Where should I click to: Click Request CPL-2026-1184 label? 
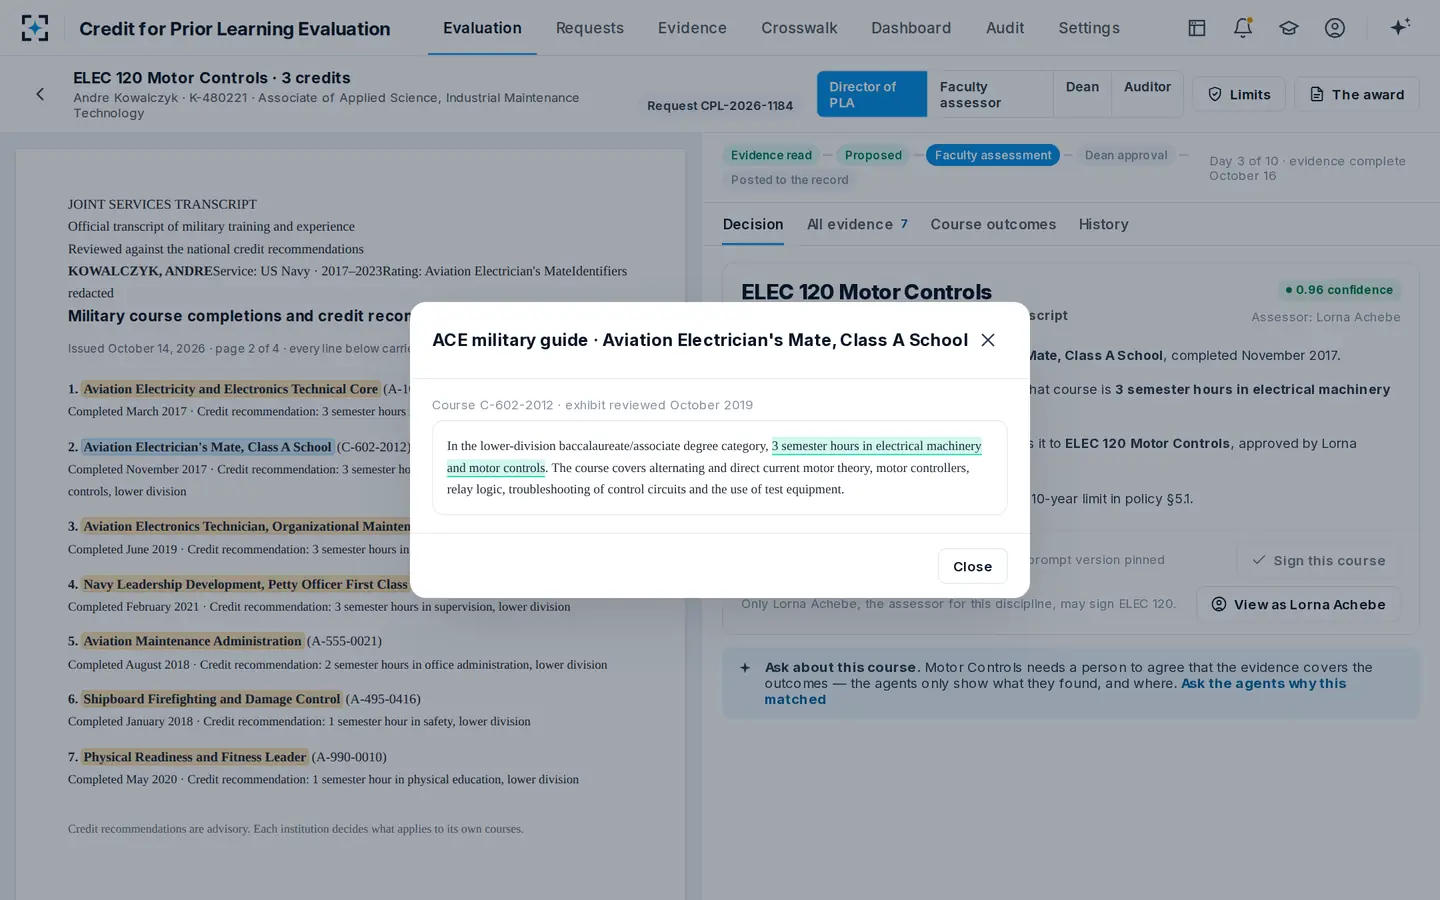pyautogui.click(x=720, y=105)
